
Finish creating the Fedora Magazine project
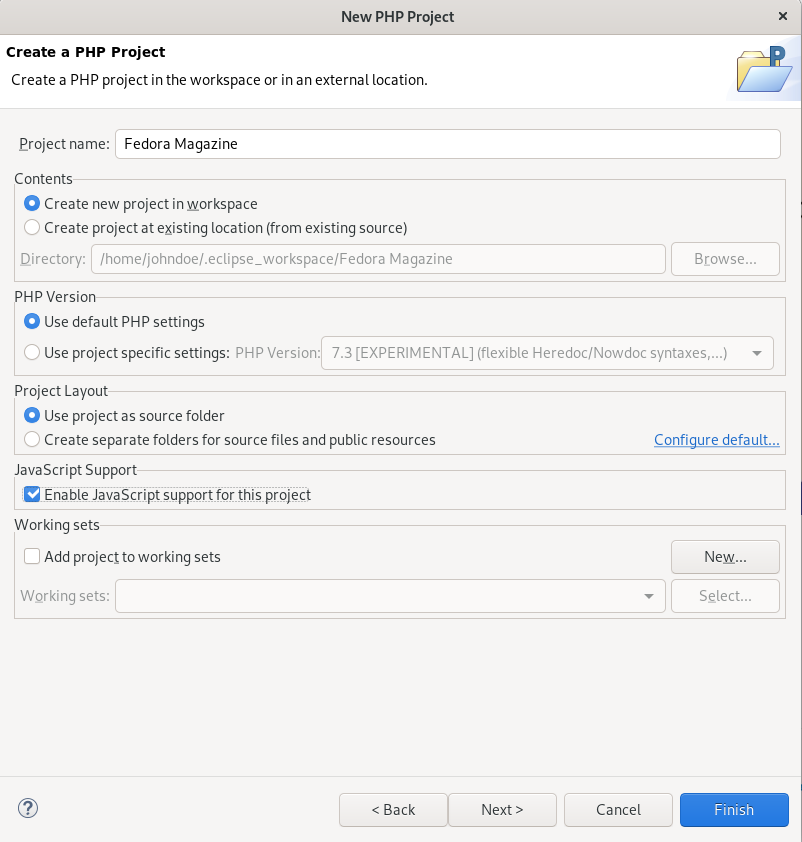pyautogui.click(x=733, y=810)
